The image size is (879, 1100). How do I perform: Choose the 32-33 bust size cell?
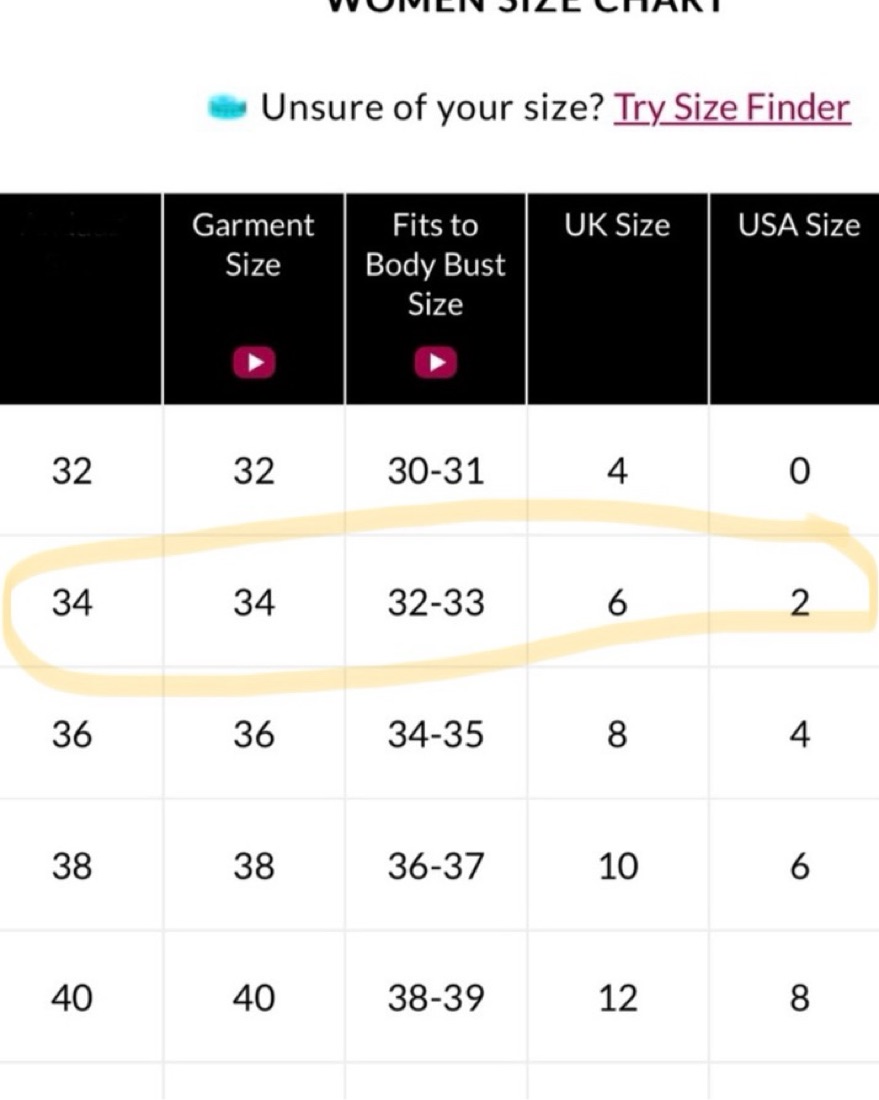click(436, 603)
